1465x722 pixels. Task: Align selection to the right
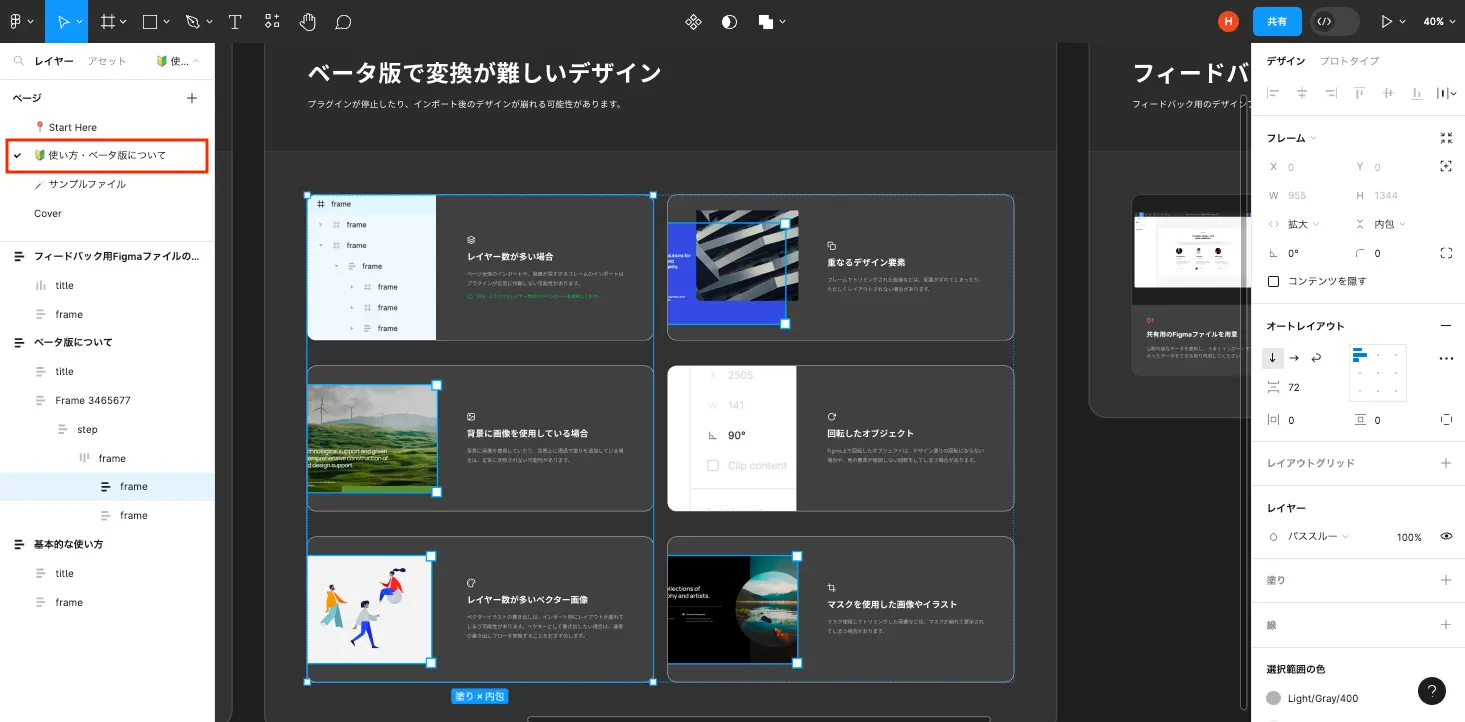tap(1331, 93)
